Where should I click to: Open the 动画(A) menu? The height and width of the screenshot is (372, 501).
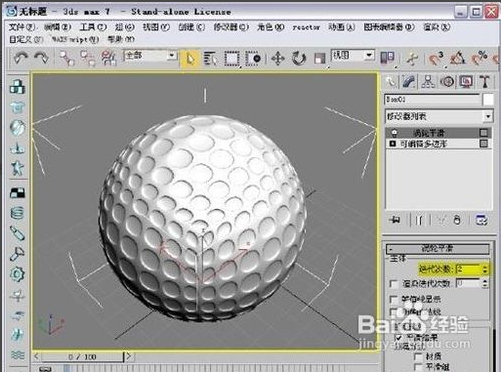click(342, 27)
